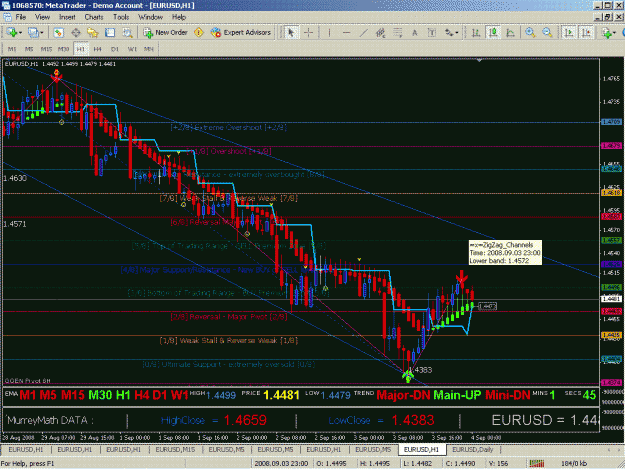Screen dimensions: 625x469
Task: Expand the indicators dropdown arrow
Action: [x=615, y=33]
